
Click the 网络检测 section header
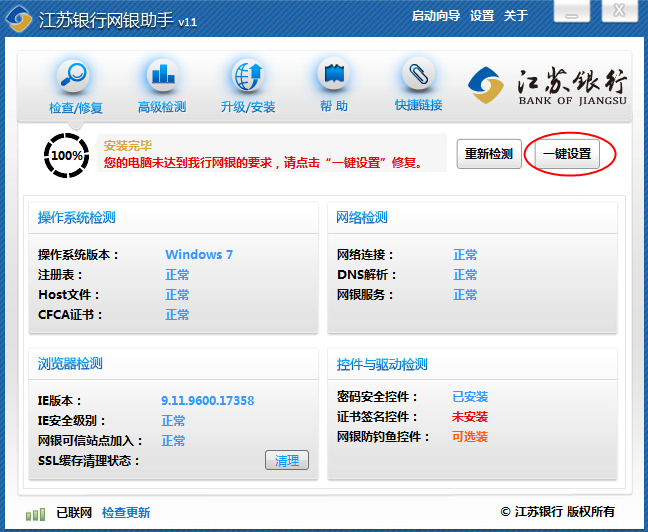coord(362,217)
